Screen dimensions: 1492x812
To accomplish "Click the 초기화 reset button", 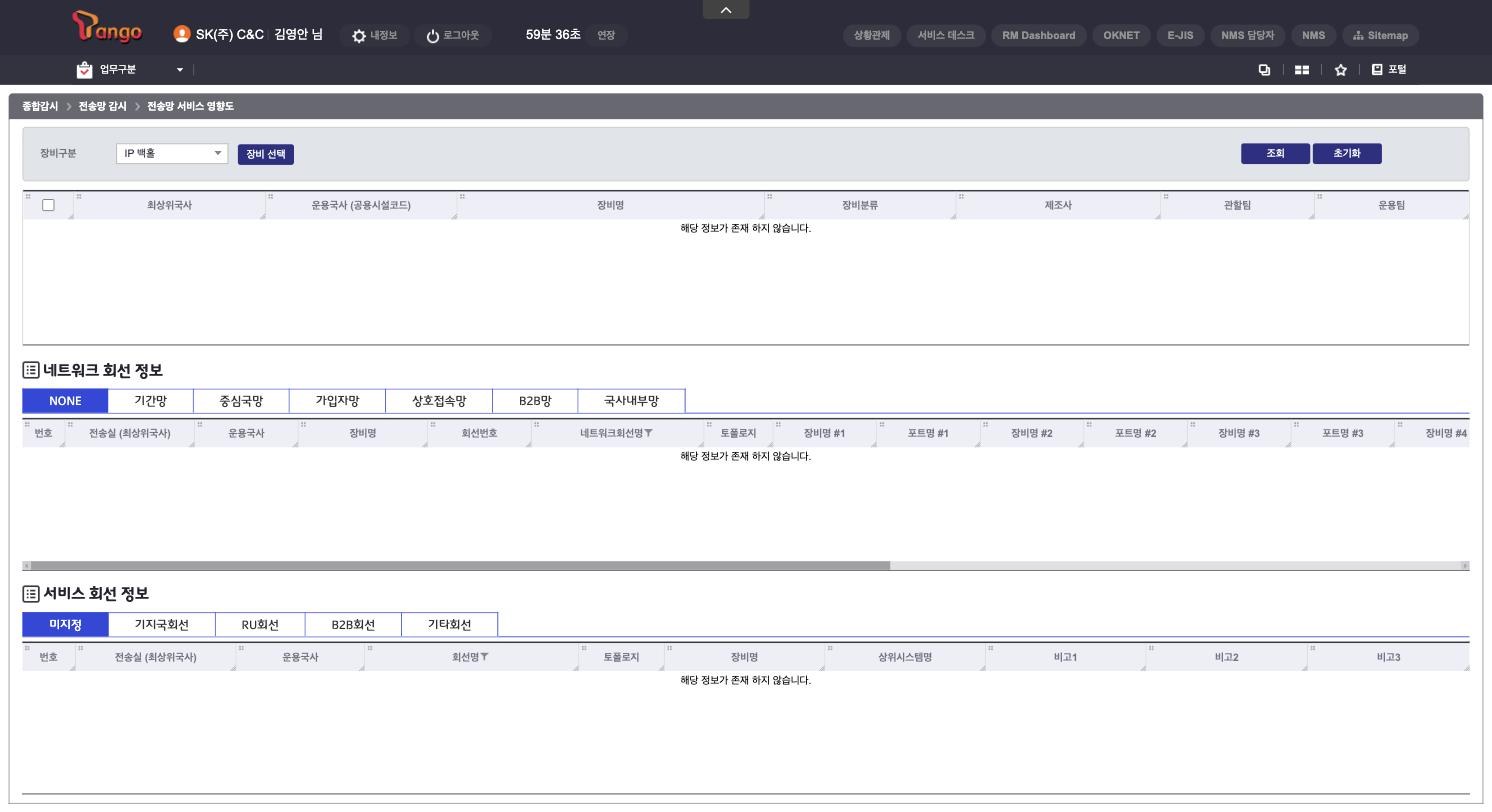I will coord(1347,154).
